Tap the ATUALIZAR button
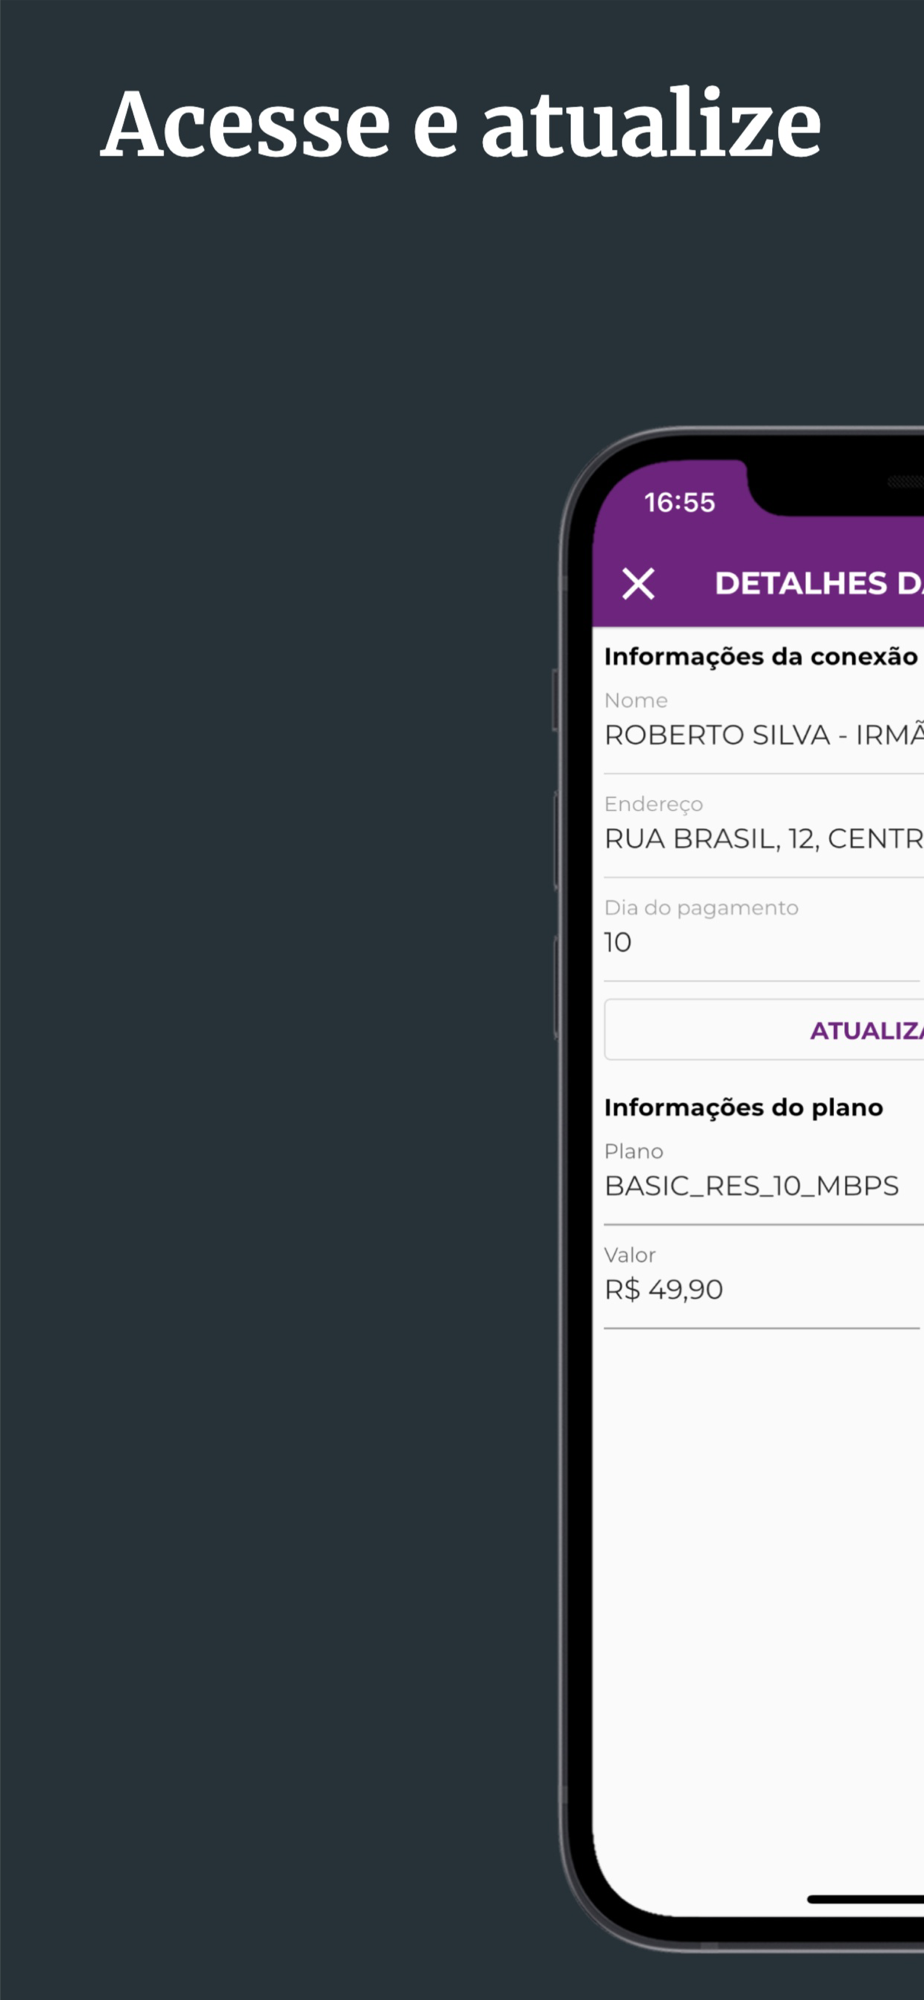This screenshot has width=924, height=2000. (865, 1030)
